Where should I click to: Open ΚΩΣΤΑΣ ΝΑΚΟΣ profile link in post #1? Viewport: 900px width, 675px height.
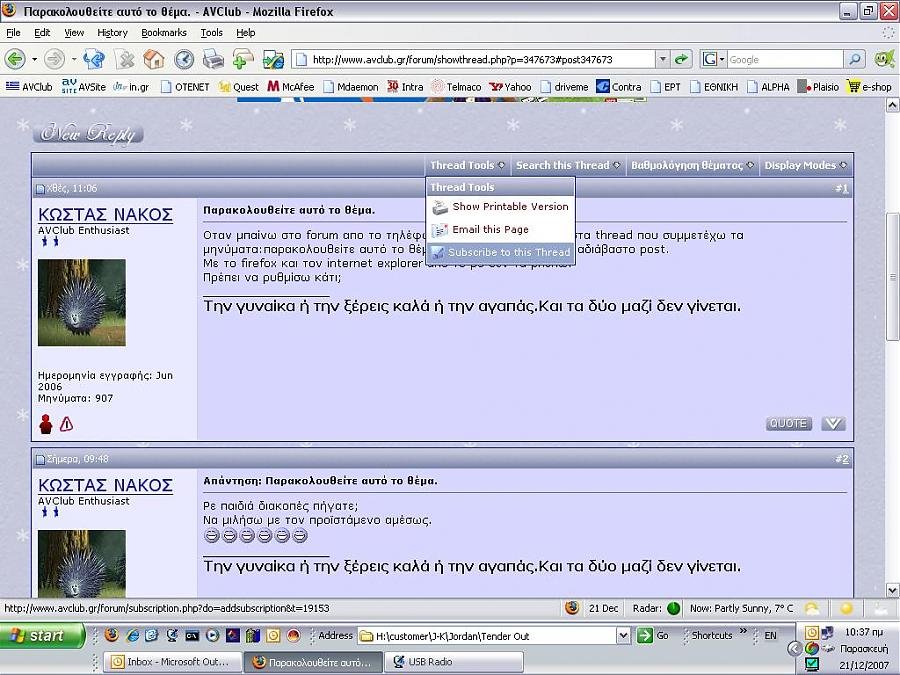(x=106, y=215)
